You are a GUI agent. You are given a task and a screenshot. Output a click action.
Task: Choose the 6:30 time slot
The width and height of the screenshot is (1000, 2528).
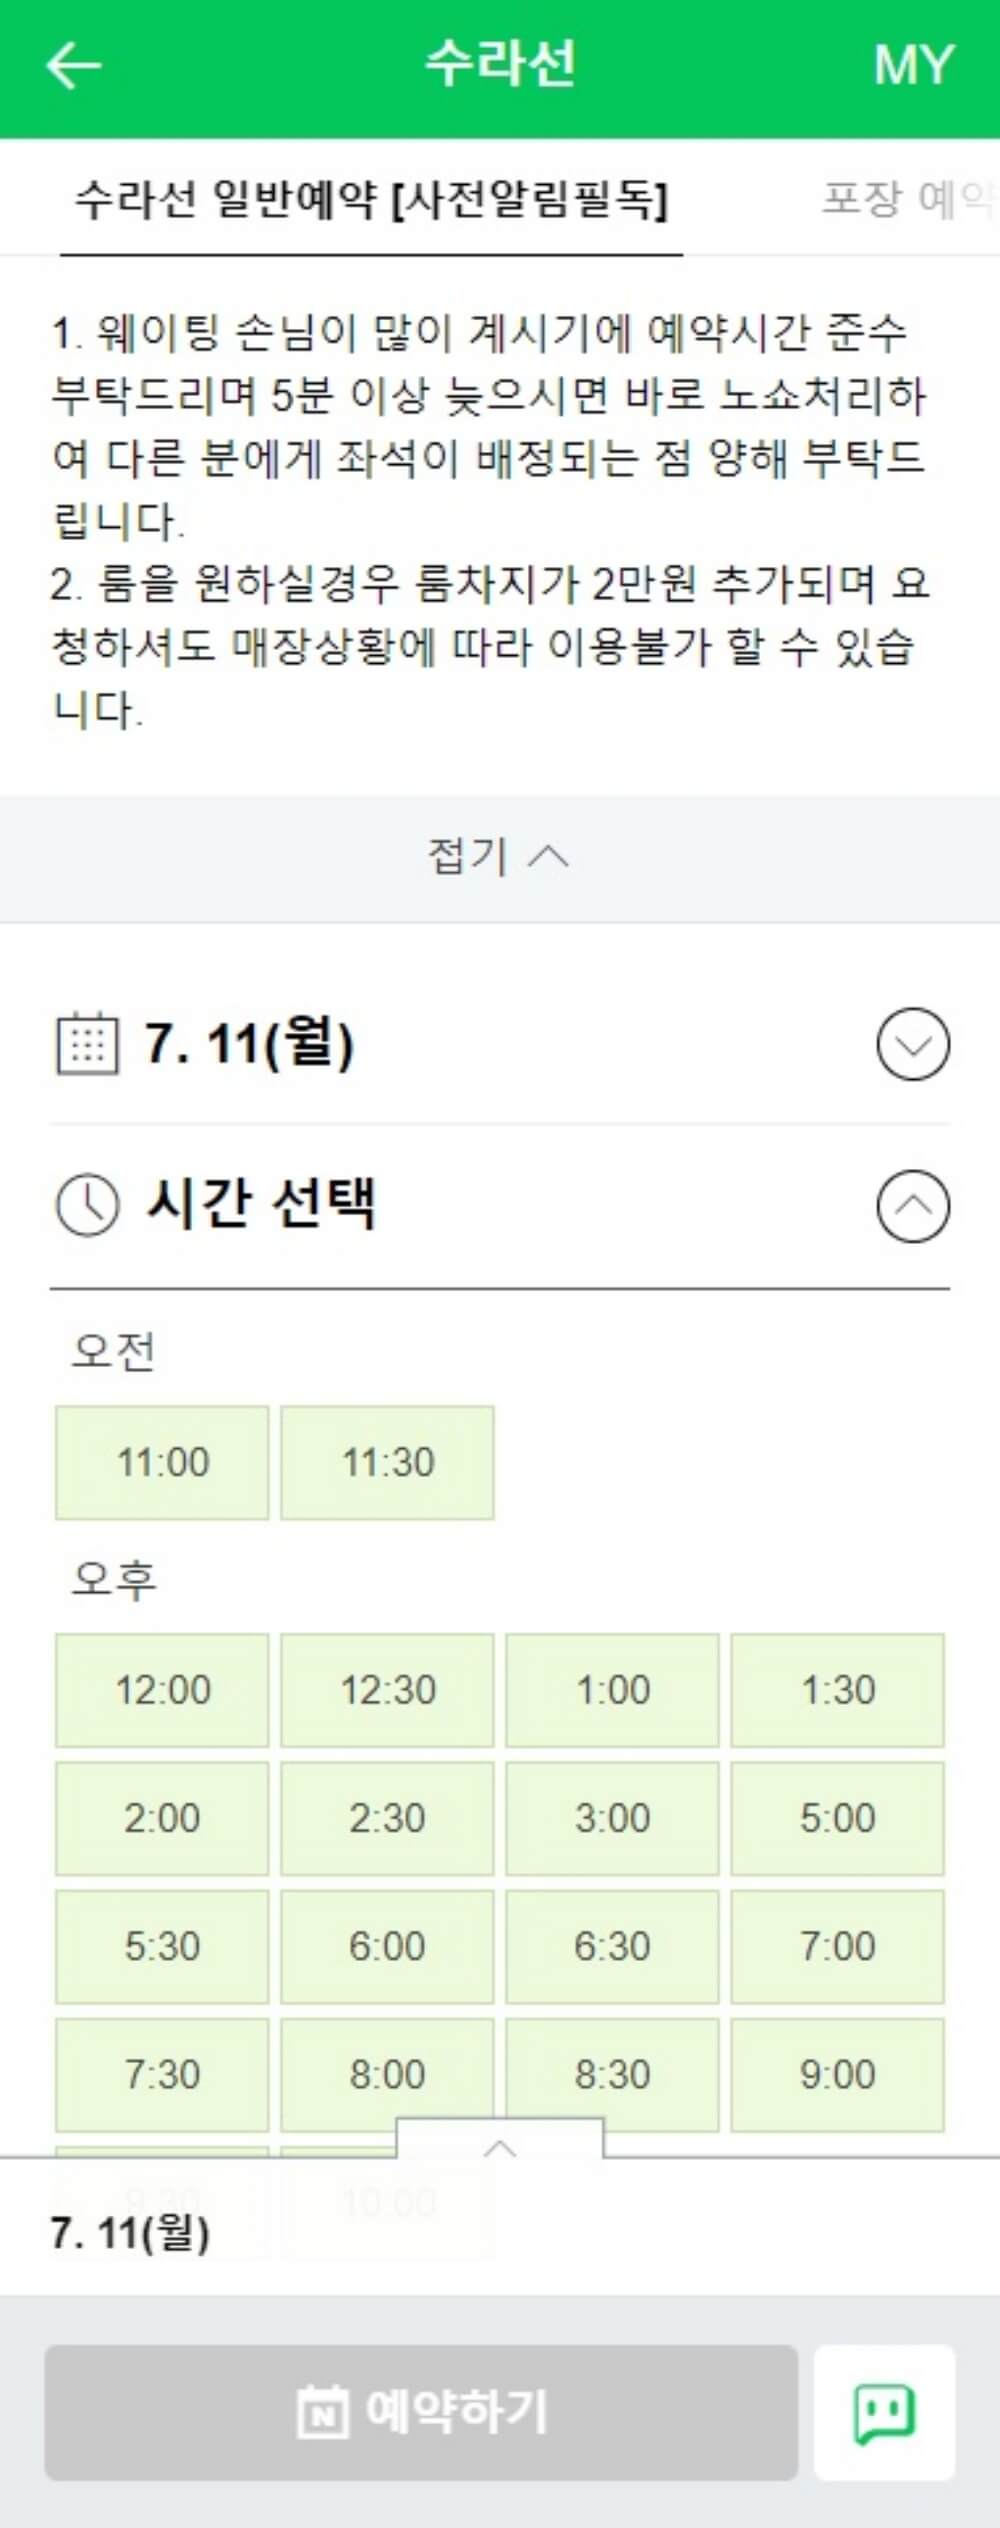[x=612, y=1947]
